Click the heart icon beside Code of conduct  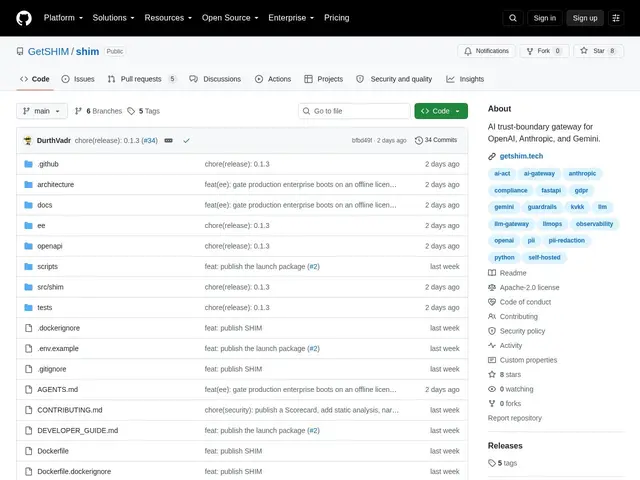click(x=492, y=302)
